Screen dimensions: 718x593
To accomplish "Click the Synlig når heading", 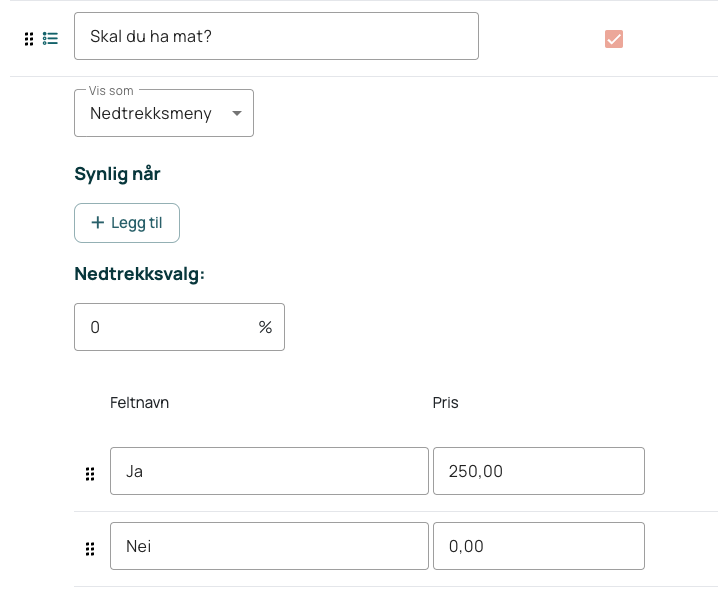I will [x=117, y=174].
